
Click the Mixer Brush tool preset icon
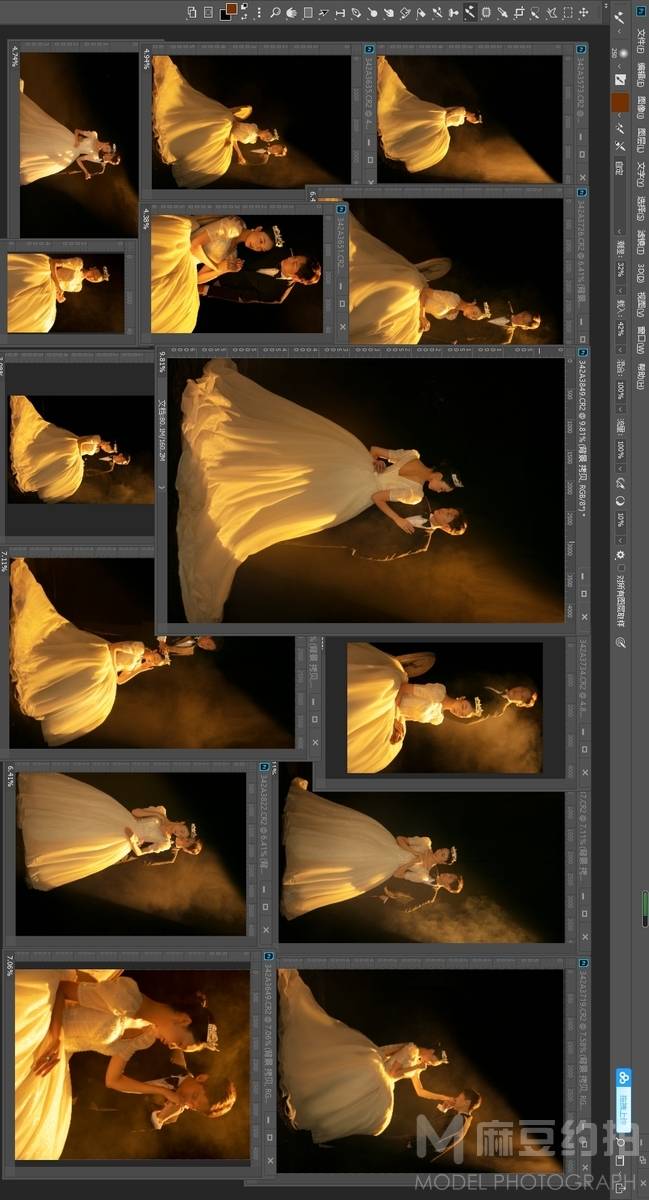tap(620, 17)
